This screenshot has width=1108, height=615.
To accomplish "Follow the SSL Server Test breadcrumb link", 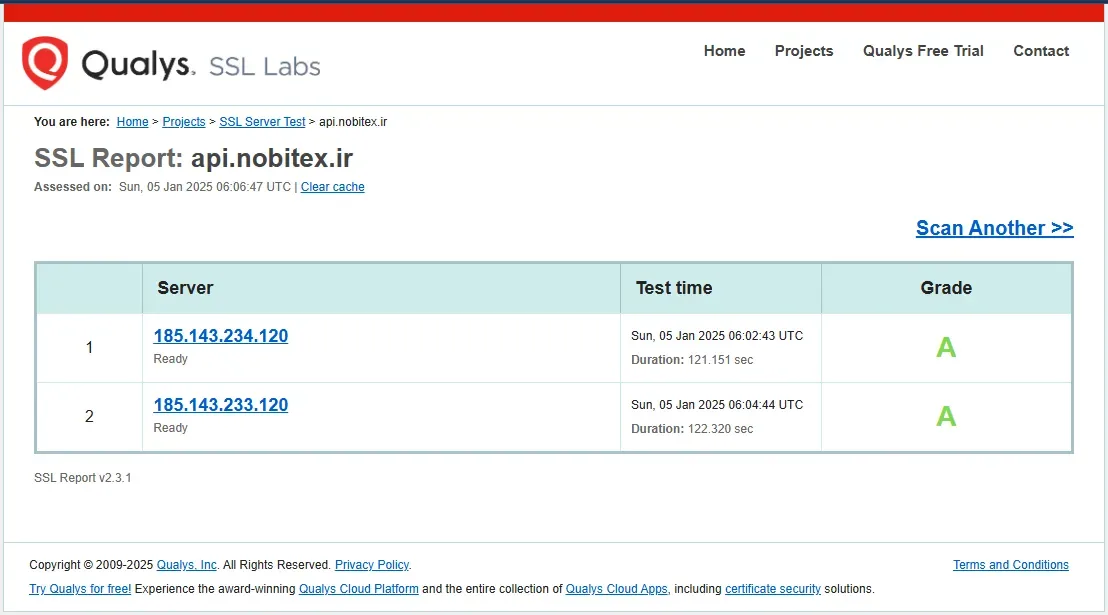I will click(262, 122).
